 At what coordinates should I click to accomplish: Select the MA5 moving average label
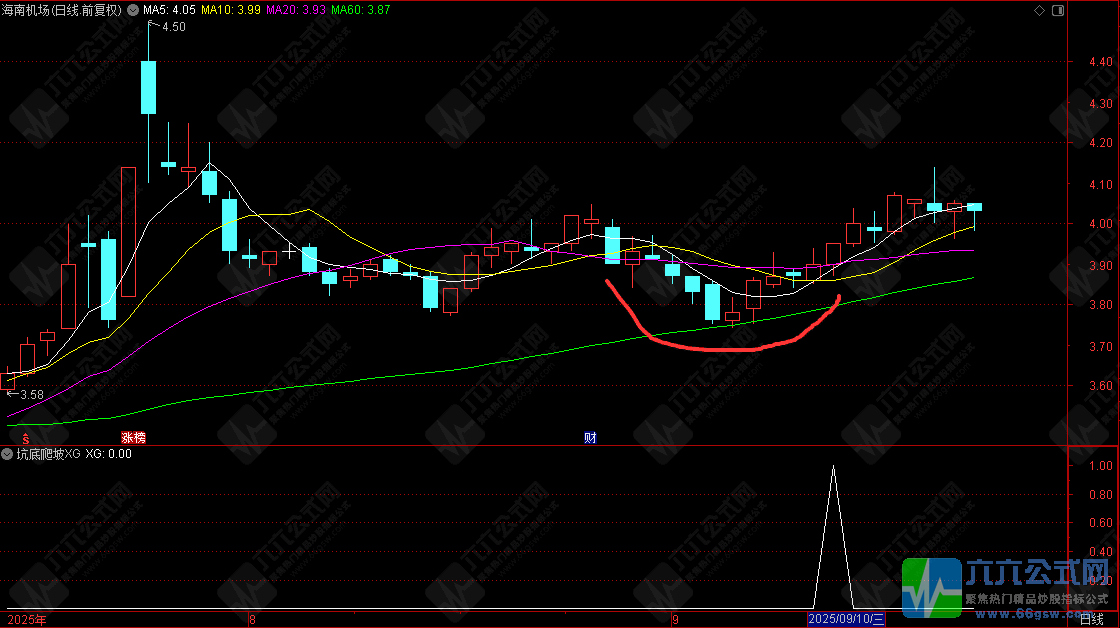coord(169,10)
